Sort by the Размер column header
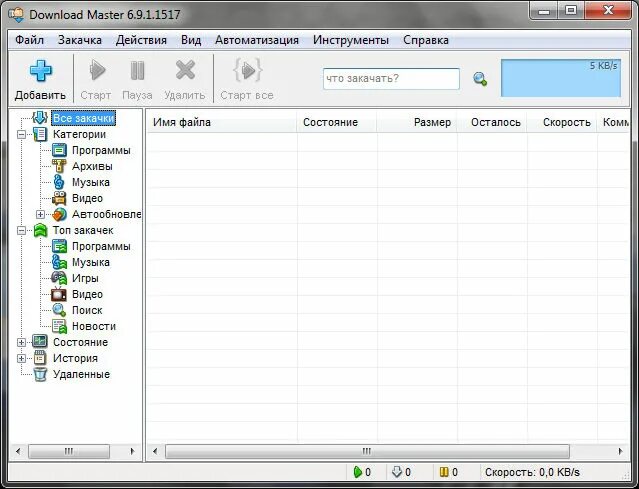Image resolution: width=639 pixels, height=489 pixels. tap(417, 122)
